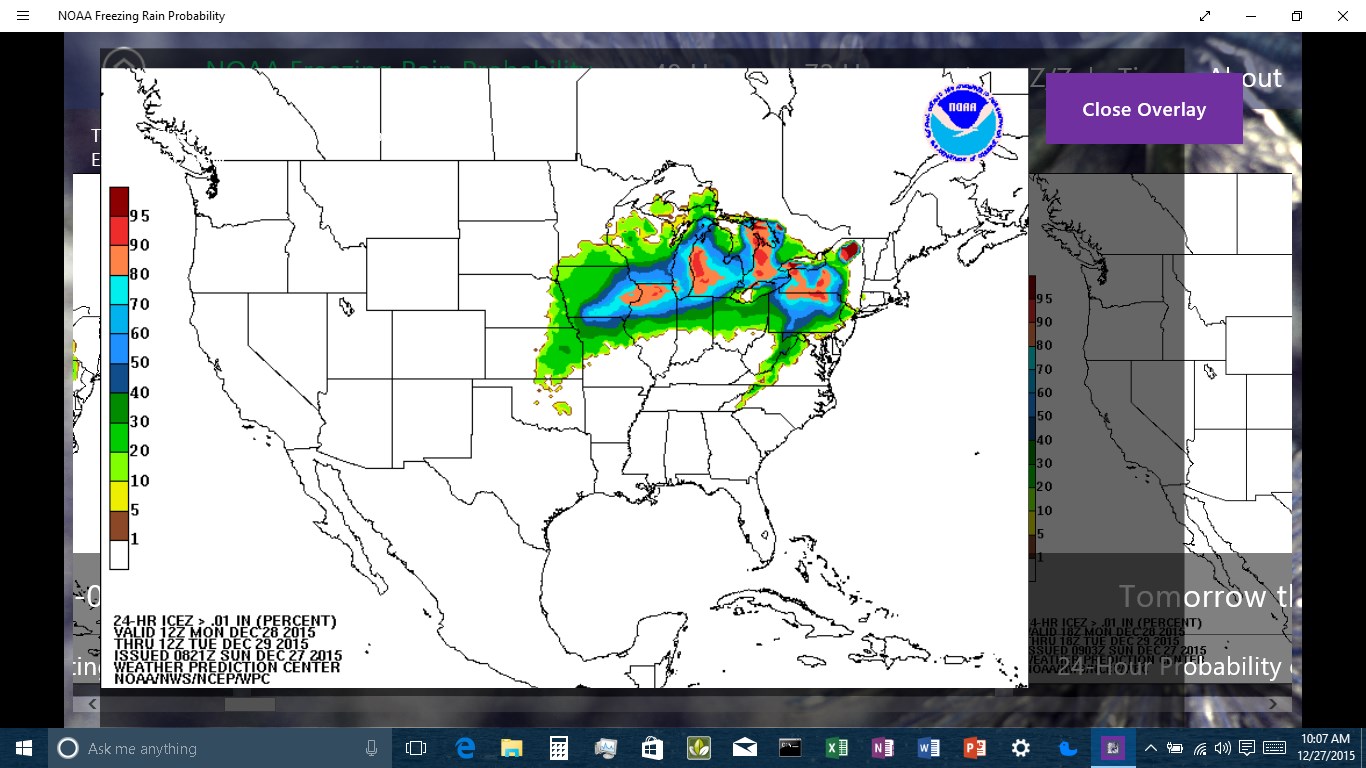Open Task View from the taskbar
The width and height of the screenshot is (1366, 768).
(x=416, y=748)
